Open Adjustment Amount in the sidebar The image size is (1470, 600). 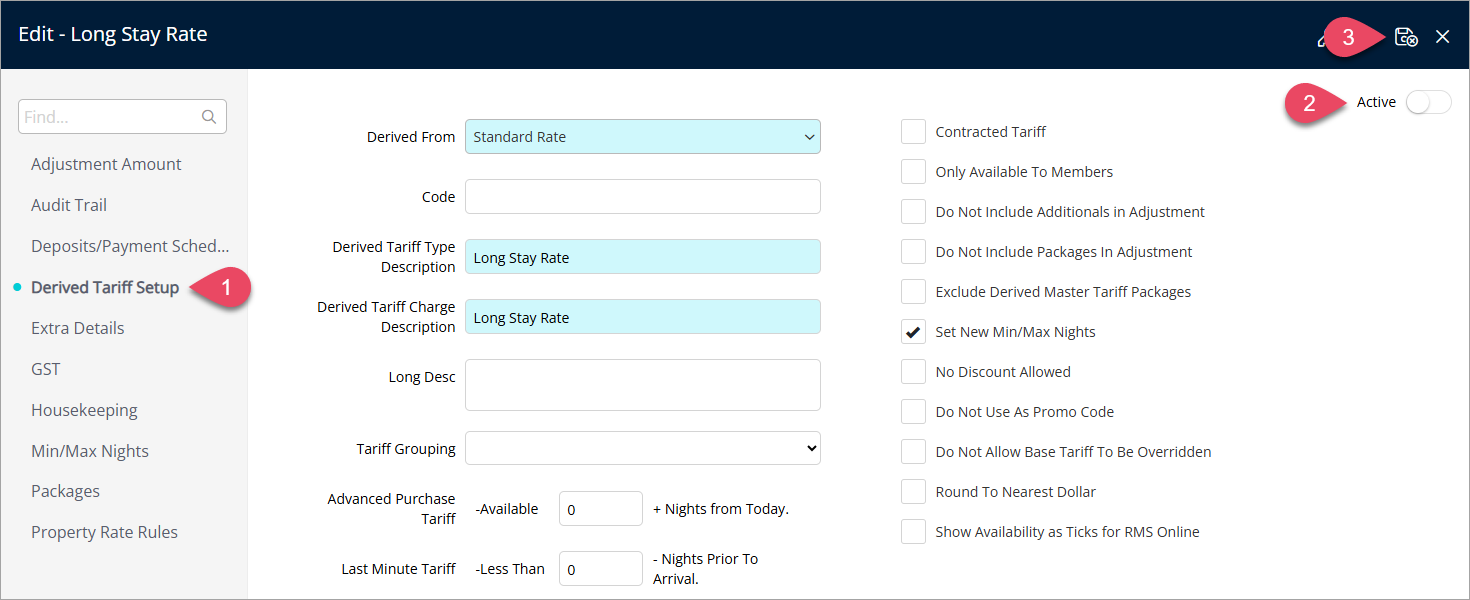(x=106, y=164)
